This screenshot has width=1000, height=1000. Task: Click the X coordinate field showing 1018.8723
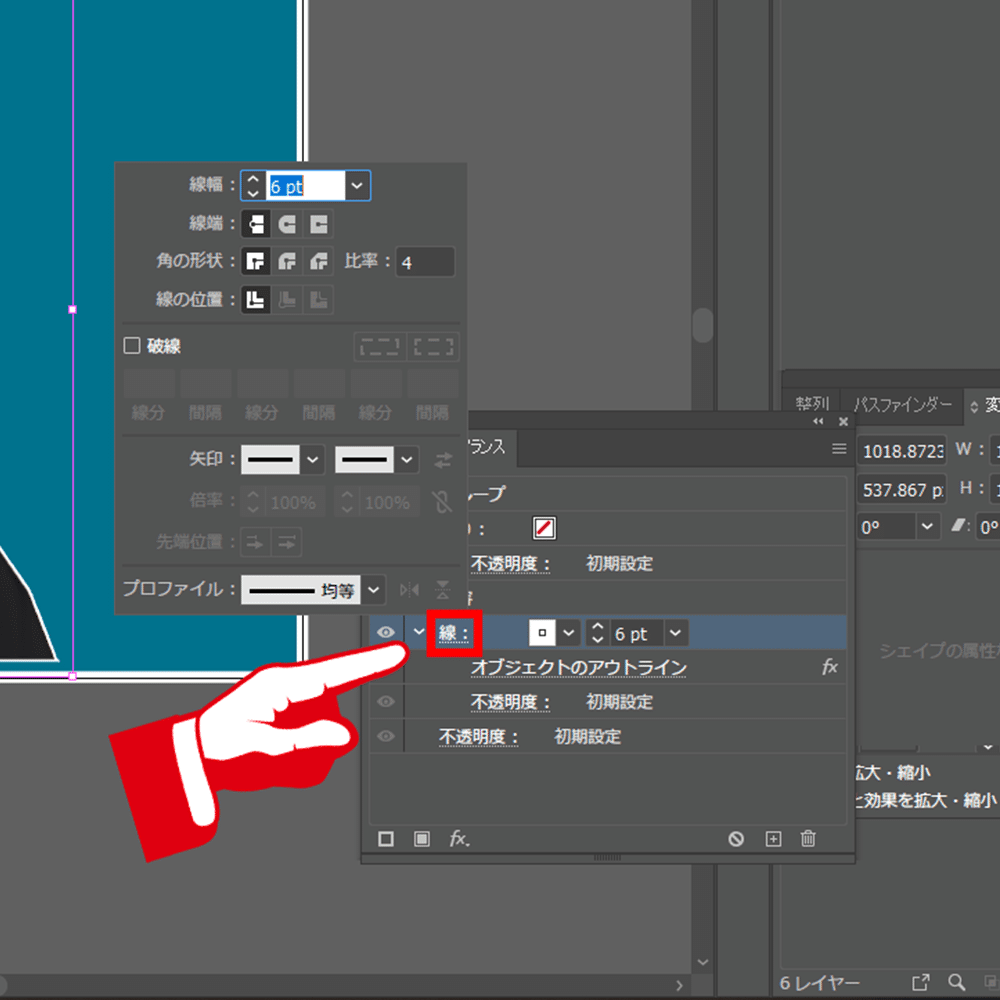(x=901, y=451)
